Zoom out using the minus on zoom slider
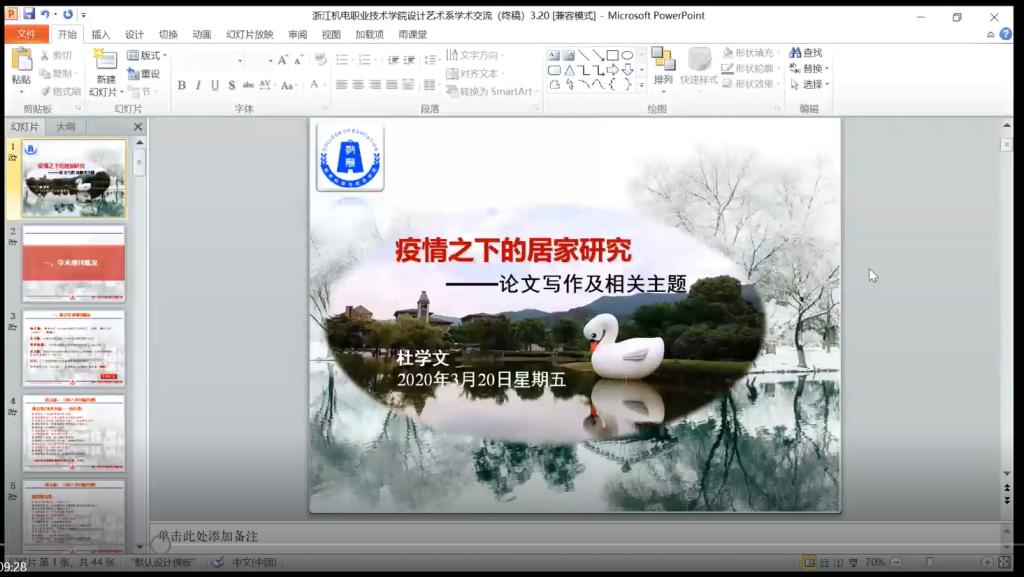The height and width of the screenshot is (577, 1024). coord(896,561)
